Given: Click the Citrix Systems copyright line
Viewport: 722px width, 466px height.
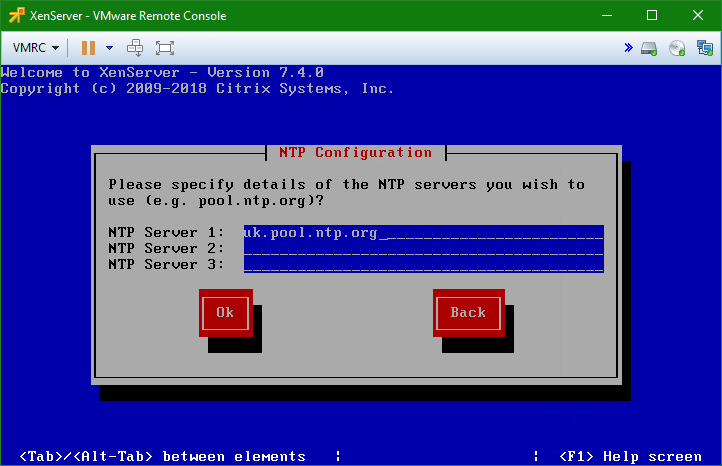Looking at the screenshot, I should pos(197,88).
